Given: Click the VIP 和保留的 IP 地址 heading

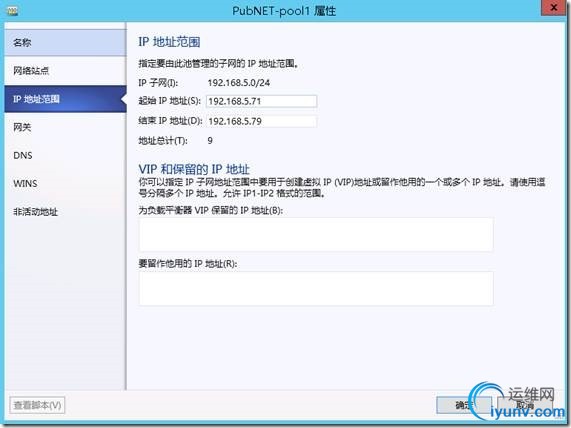Looking at the screenshot, I should (194, 169).
